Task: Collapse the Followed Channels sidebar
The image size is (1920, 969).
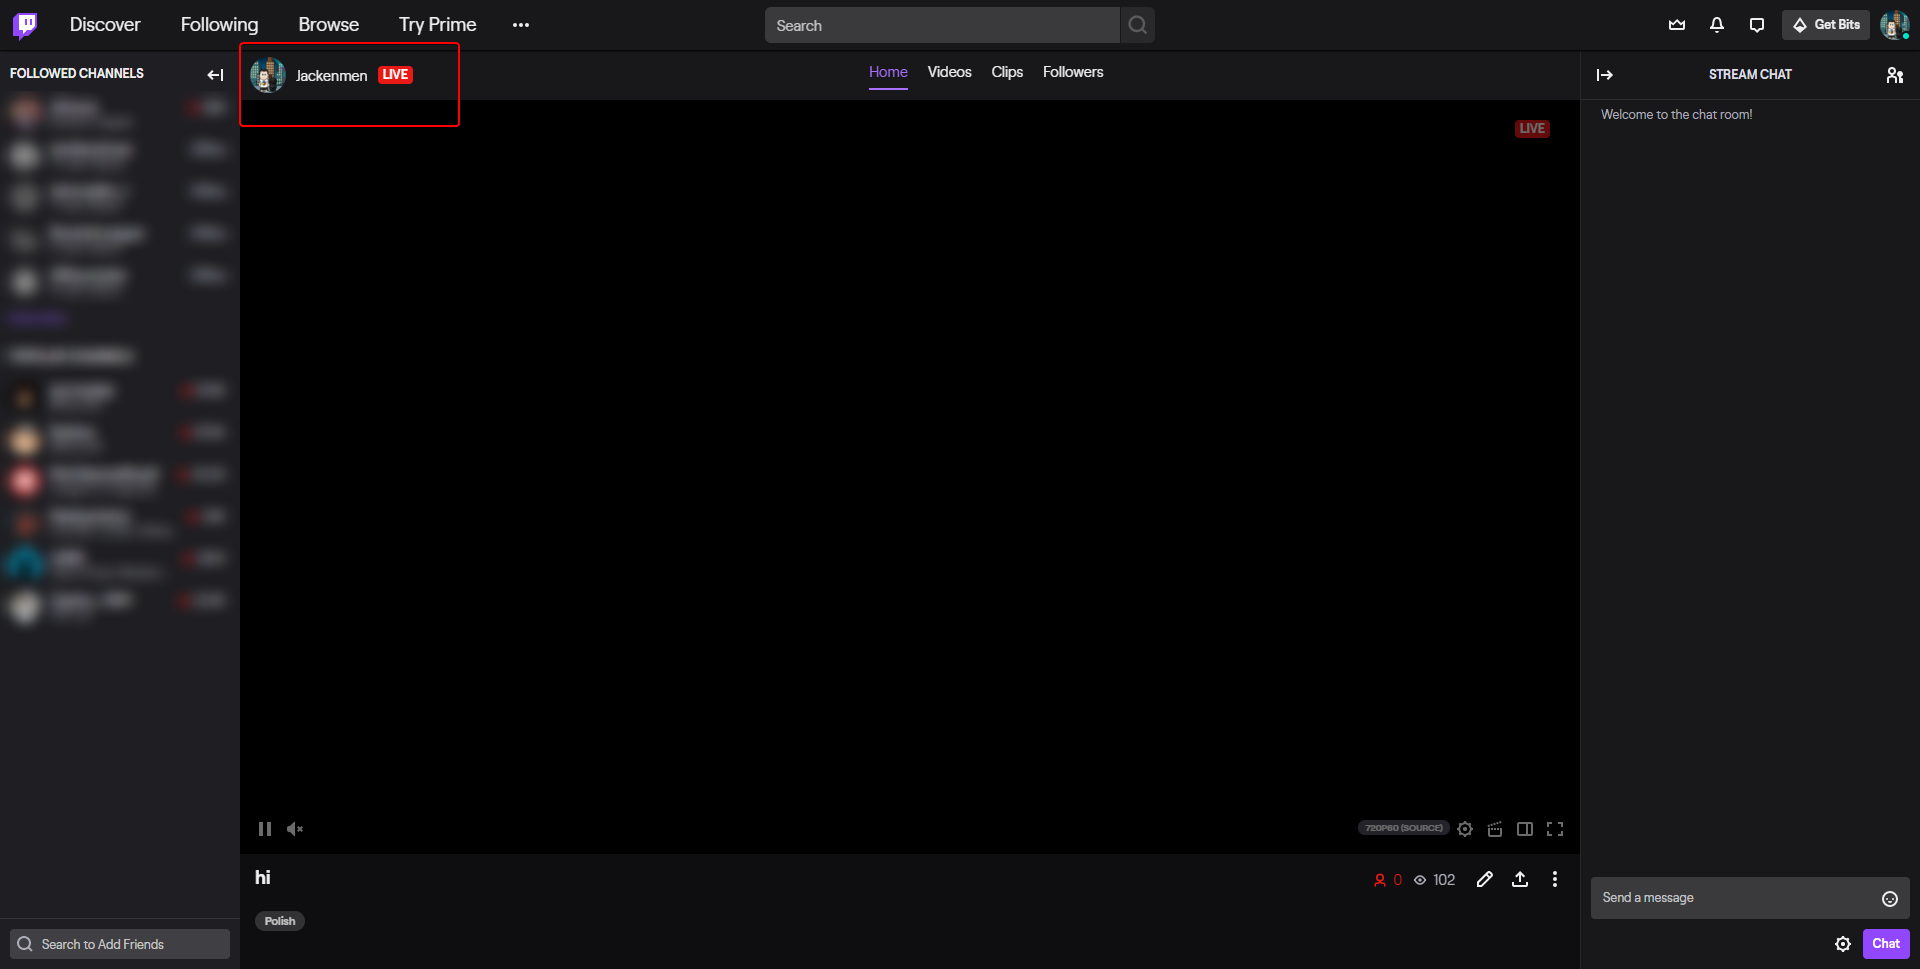Action: [x=215, y=74]
